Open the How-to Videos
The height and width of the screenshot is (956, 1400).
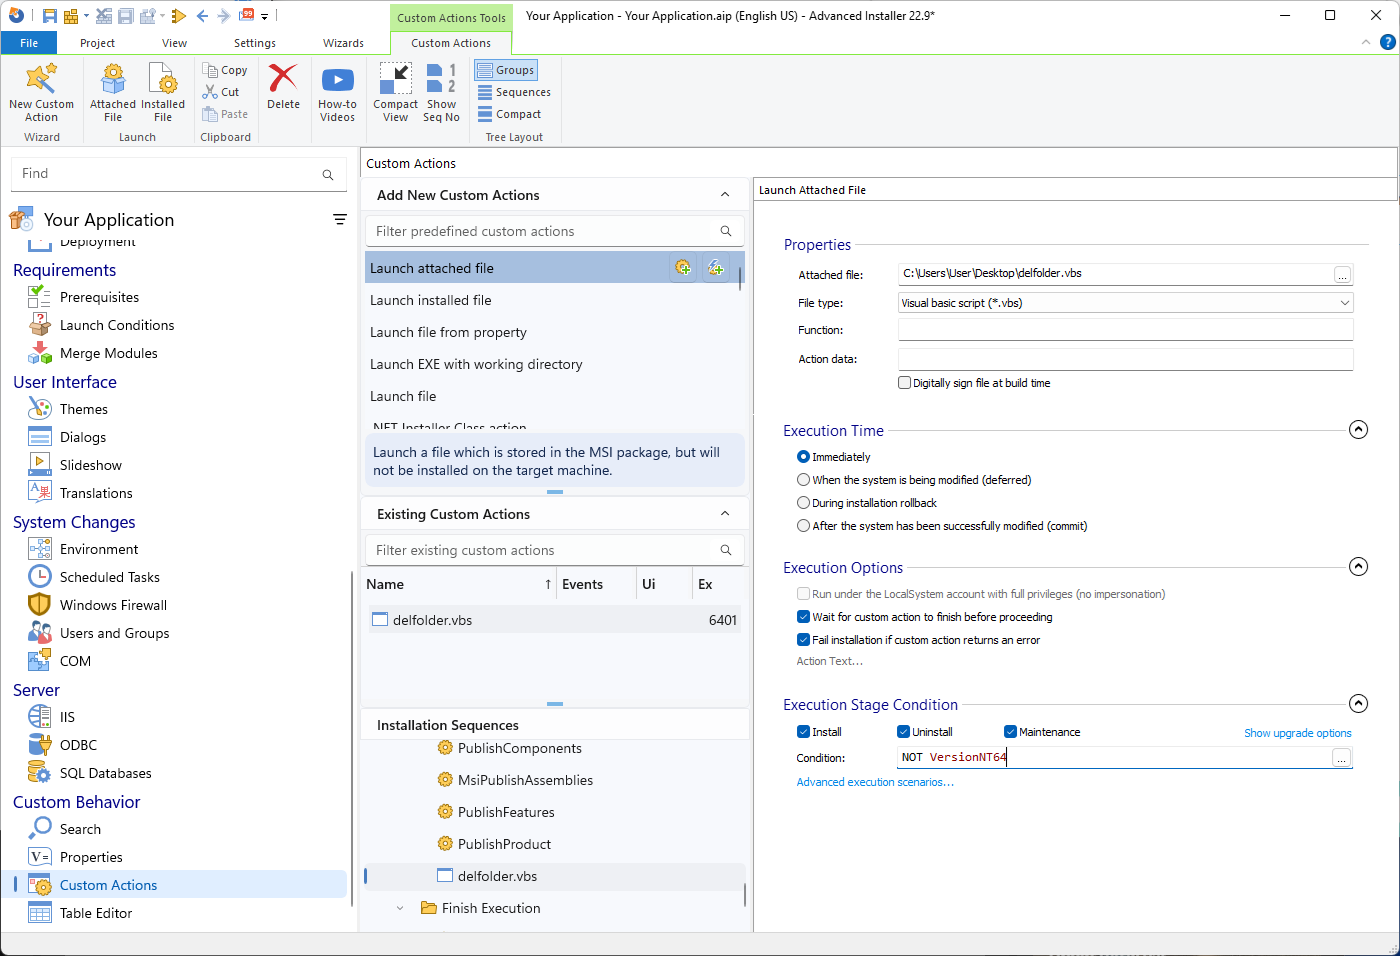coord(337,90)
